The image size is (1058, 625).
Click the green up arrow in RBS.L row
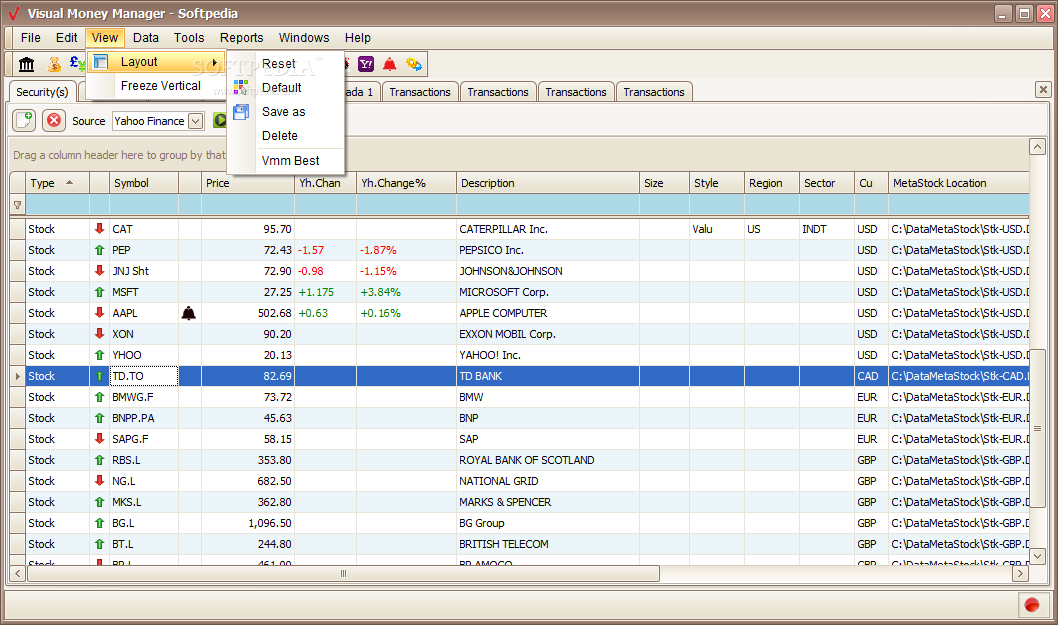(99, 460)
